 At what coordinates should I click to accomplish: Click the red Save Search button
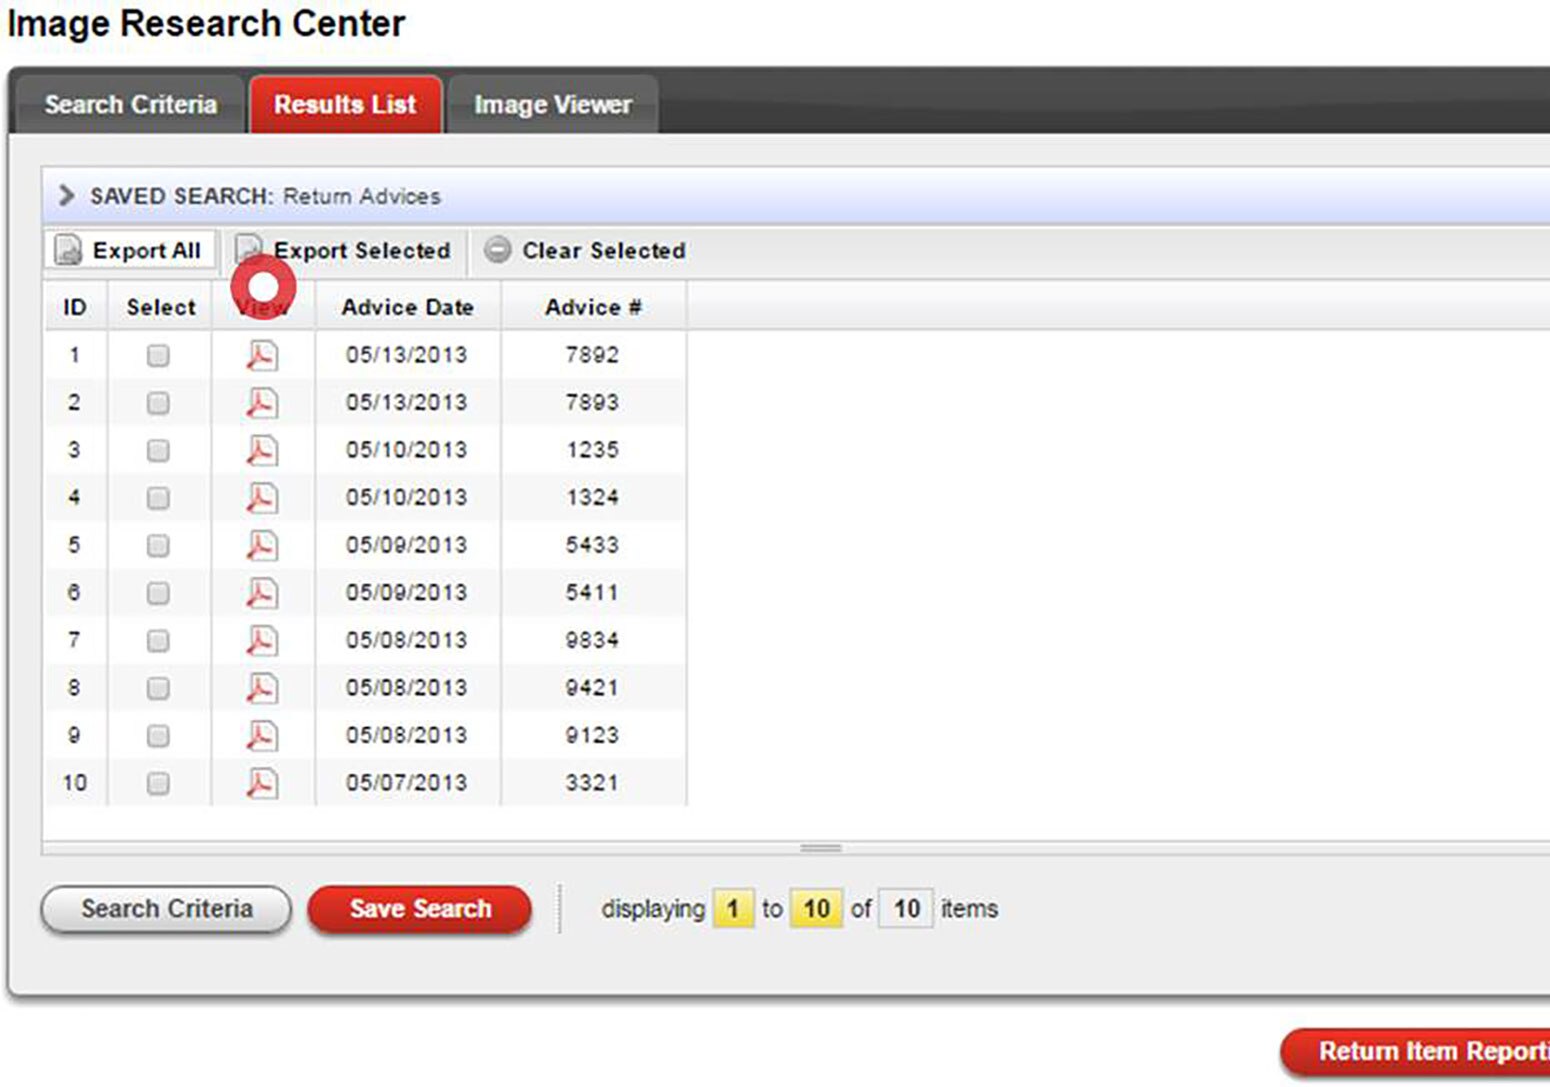click(420, 909)
